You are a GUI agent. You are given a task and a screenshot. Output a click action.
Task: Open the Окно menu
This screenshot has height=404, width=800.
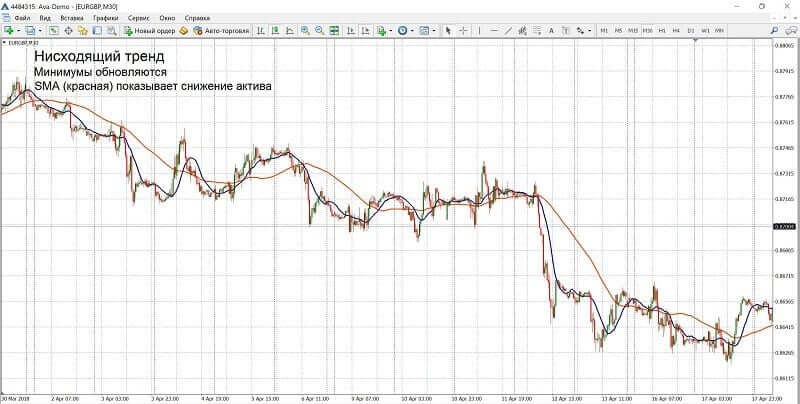tap(167, 18)
